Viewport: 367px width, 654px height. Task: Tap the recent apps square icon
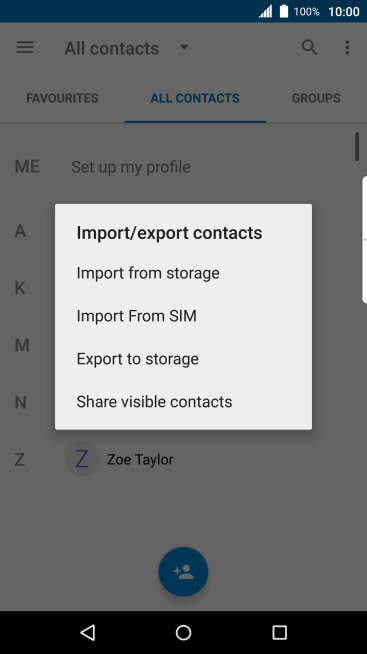click(279, 633)
